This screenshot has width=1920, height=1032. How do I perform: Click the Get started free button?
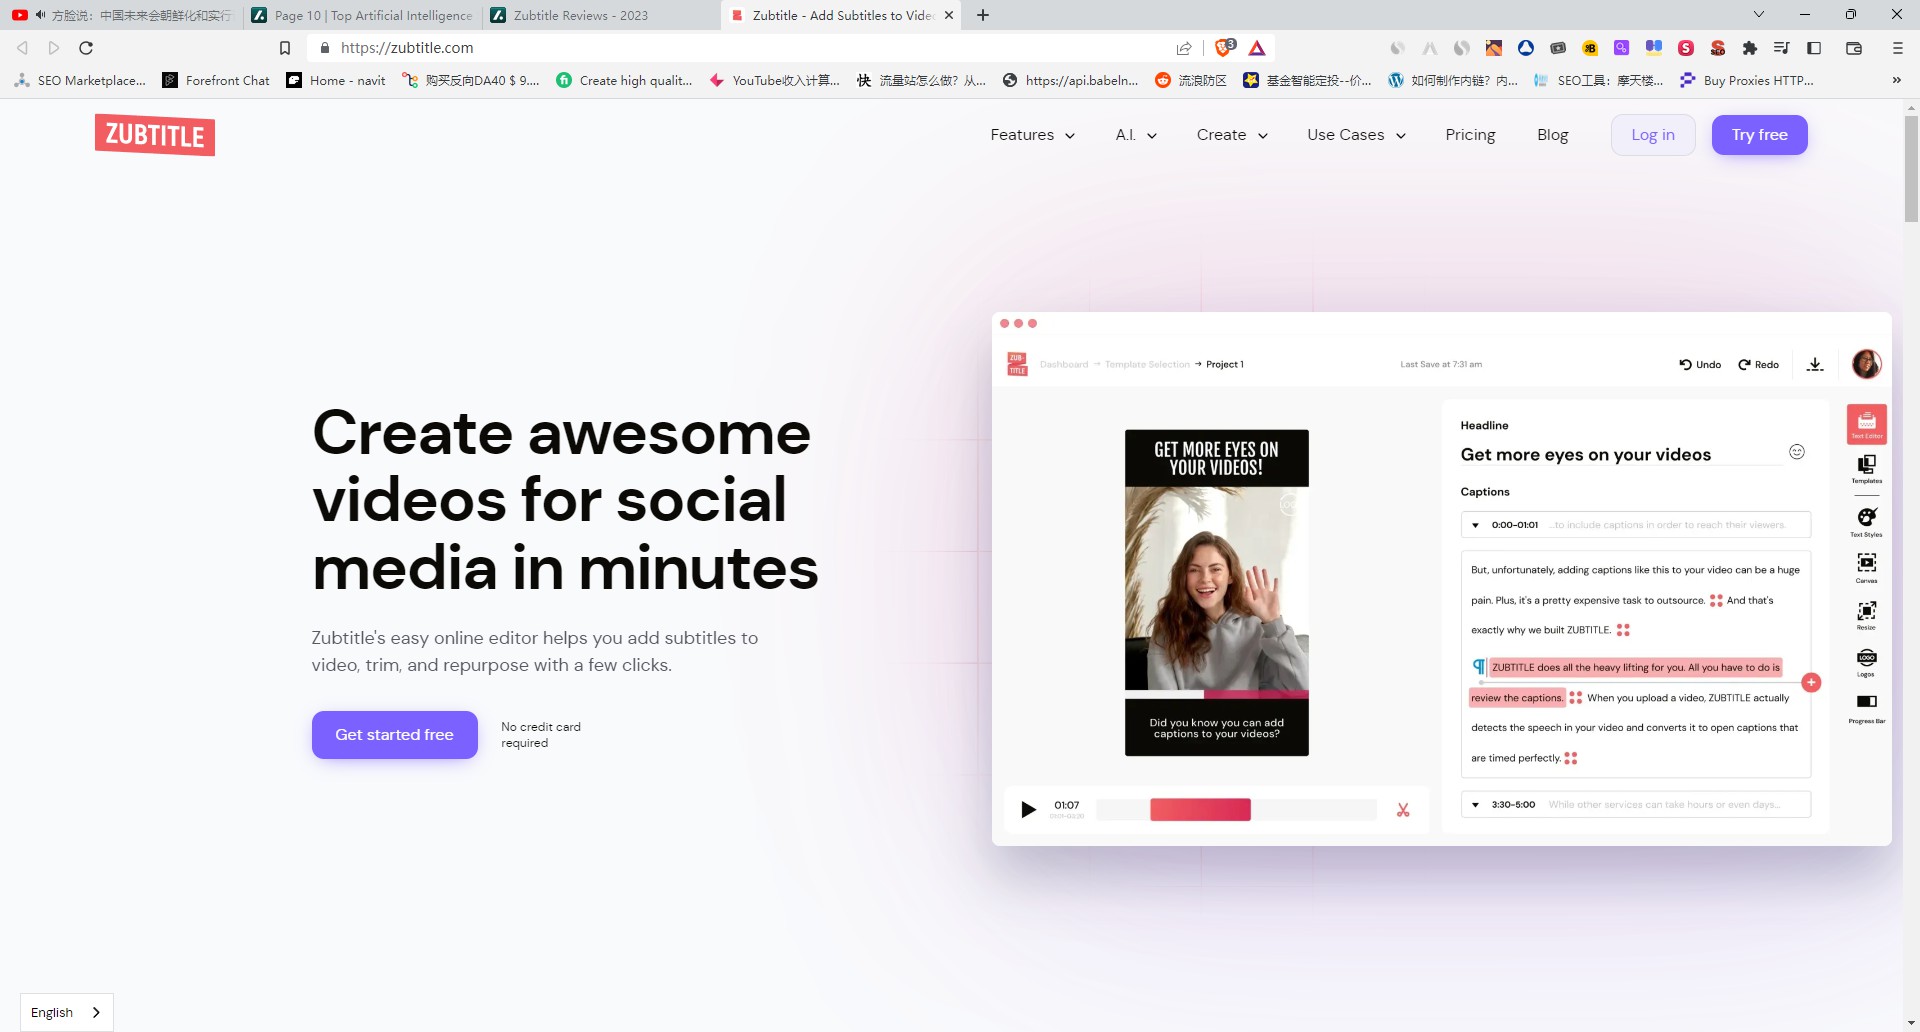394,735
